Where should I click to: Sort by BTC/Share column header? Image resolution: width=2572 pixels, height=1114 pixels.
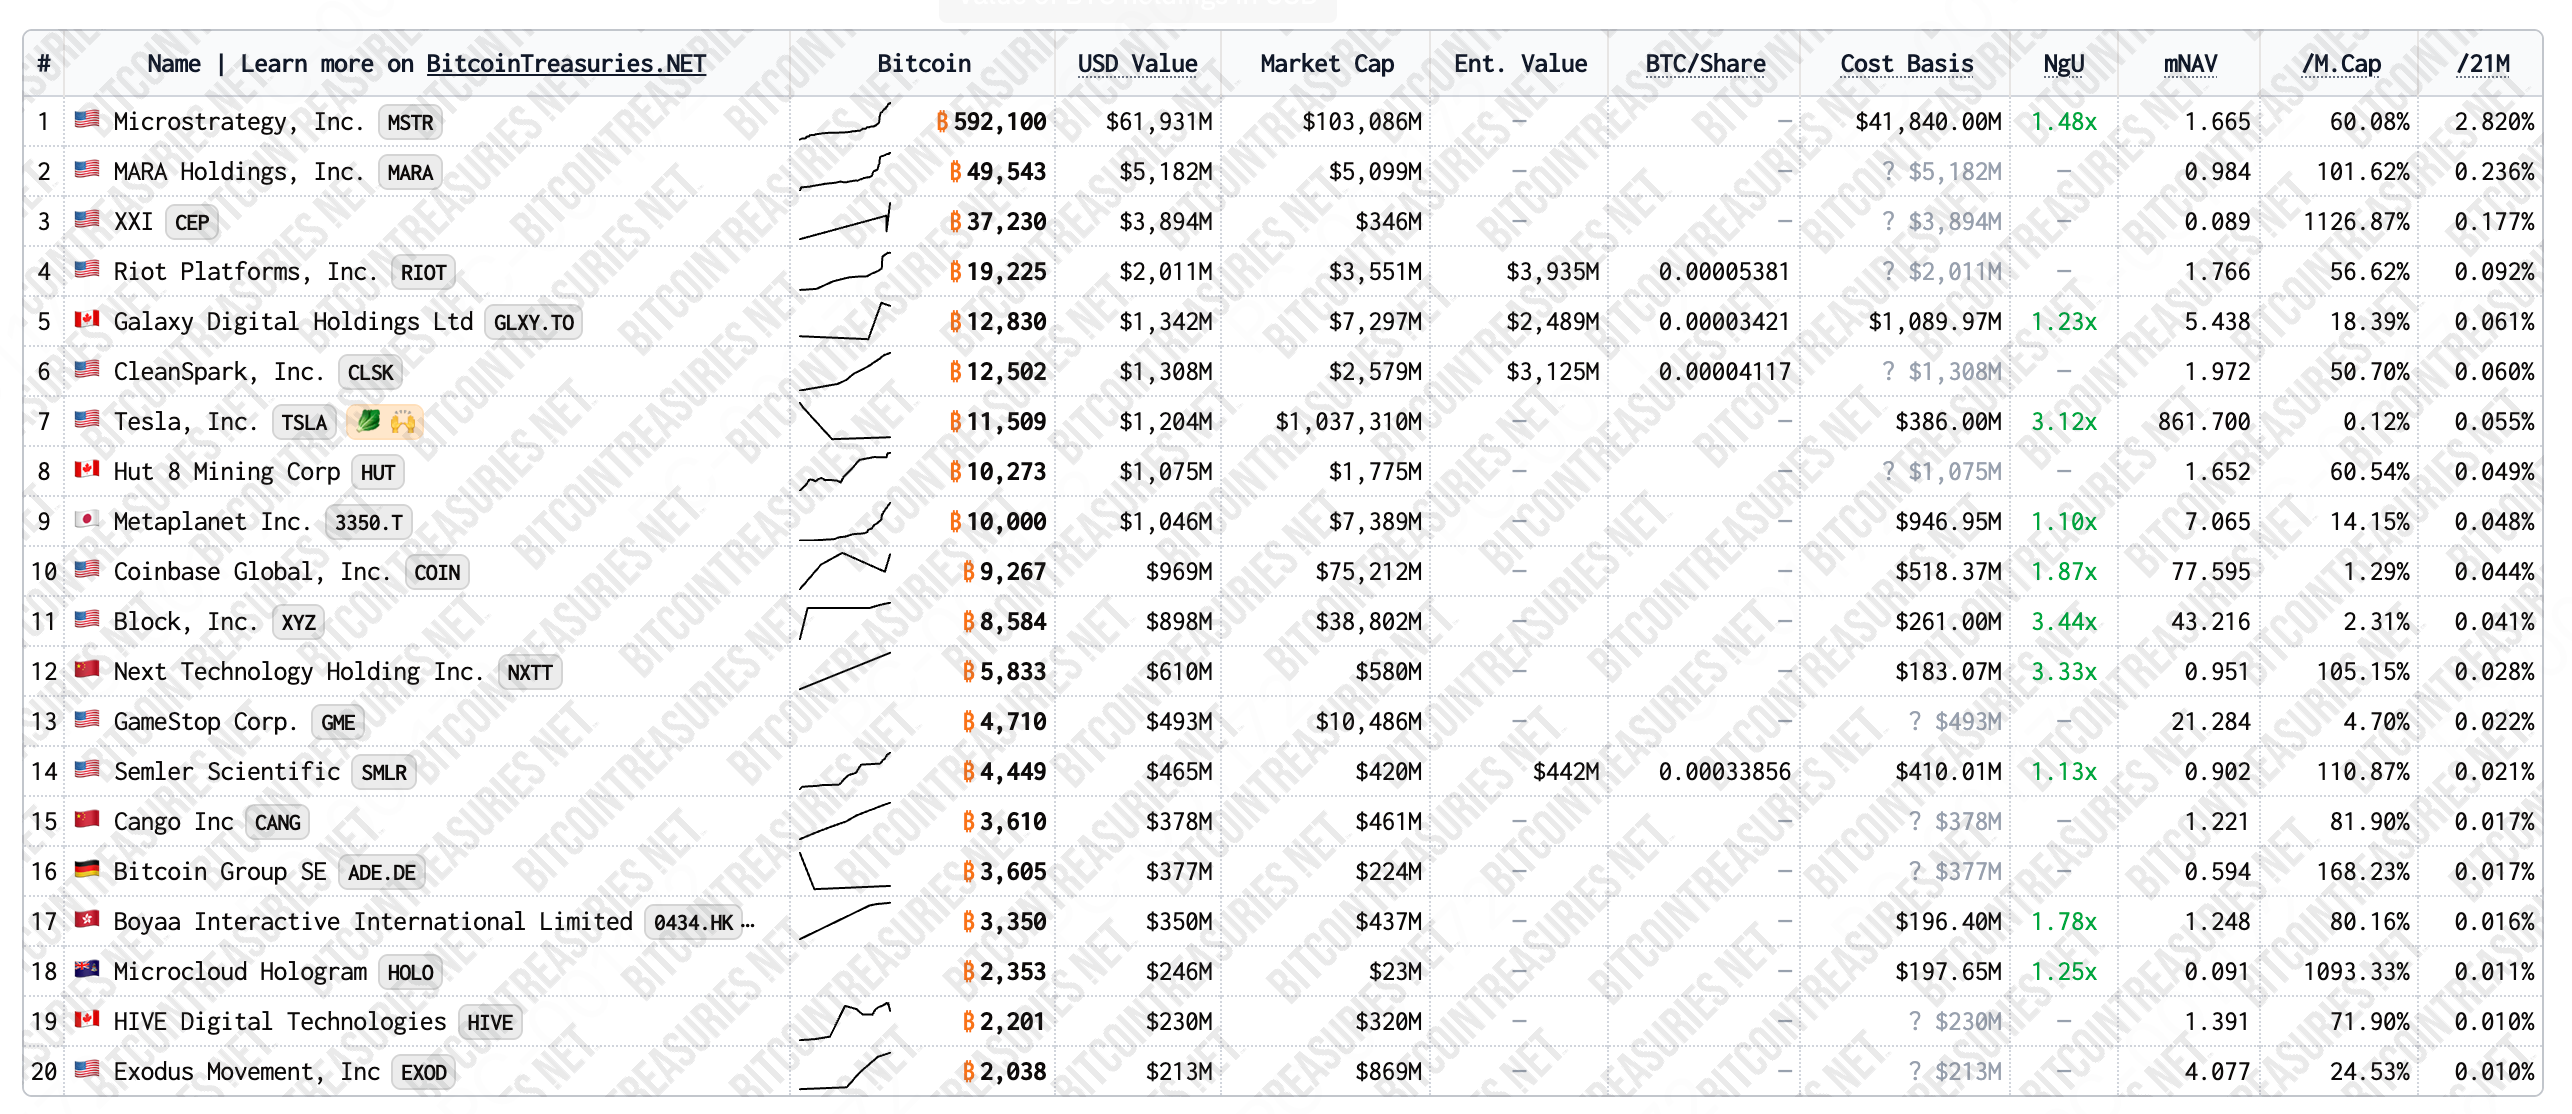coord(1705,64)
